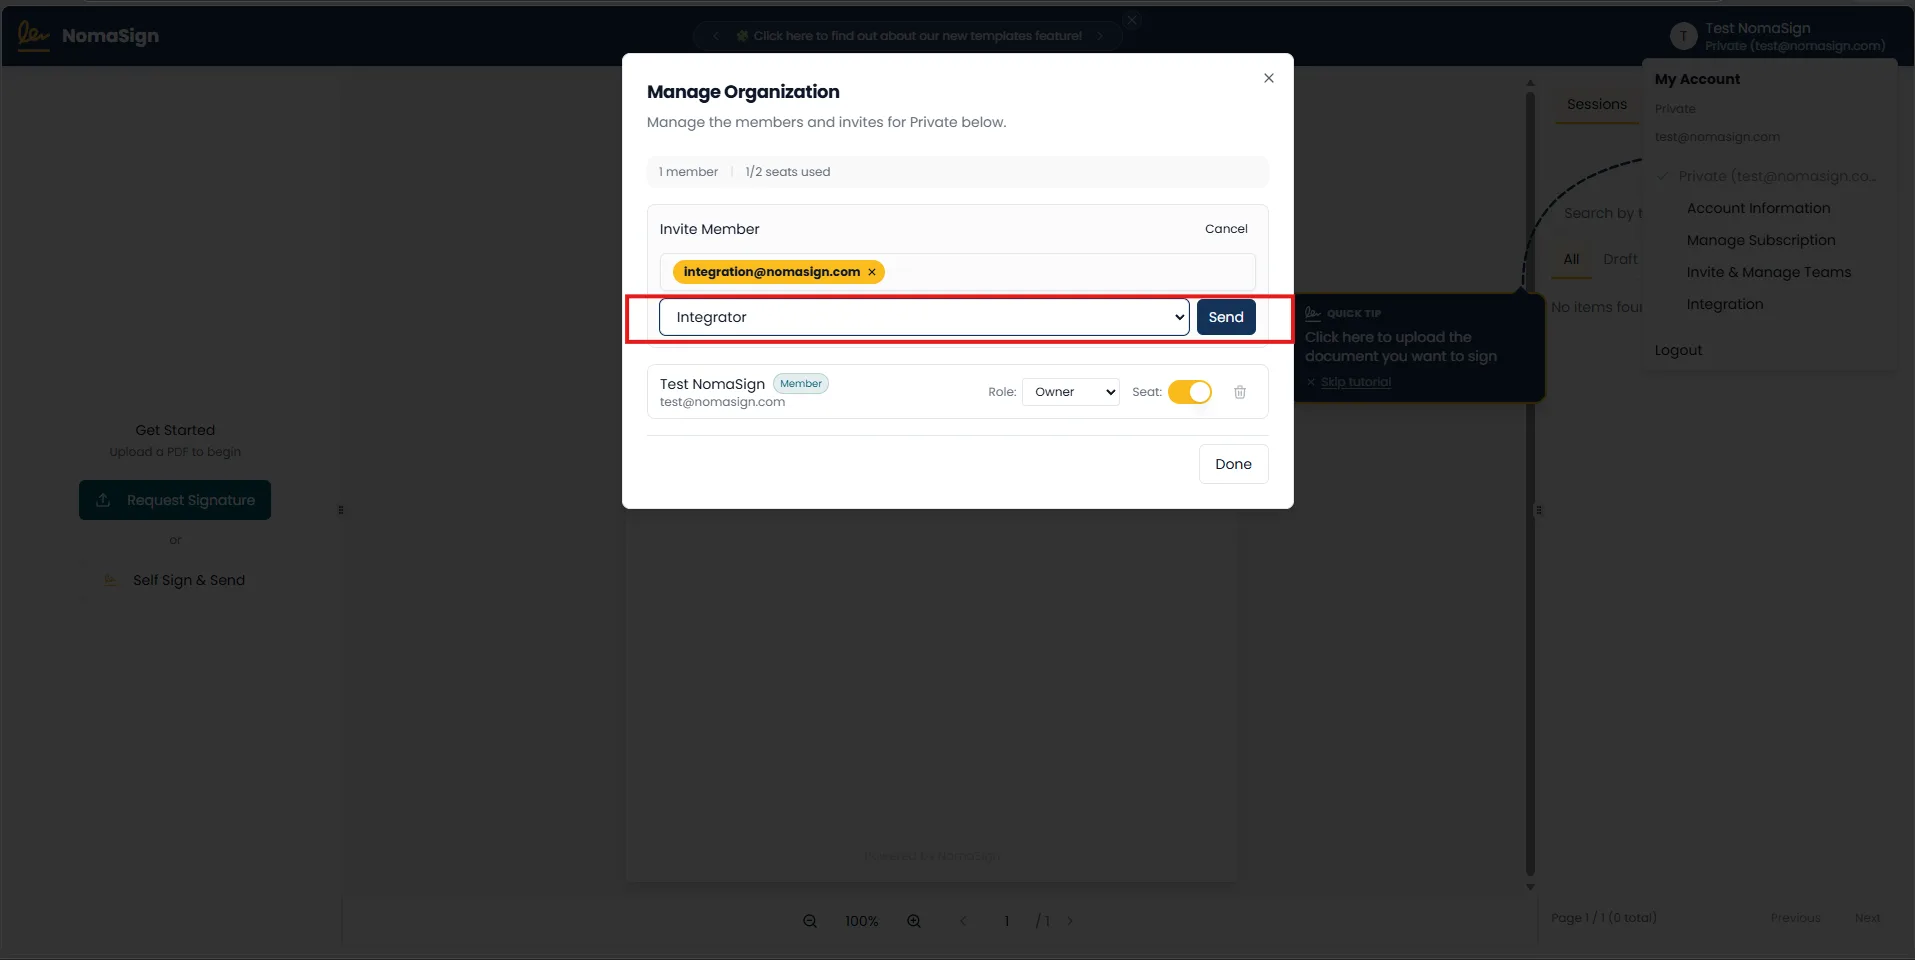Dismiss the announcement banner
The height and width of the screenshot is (960, 1915).
tap(1132, 20)
